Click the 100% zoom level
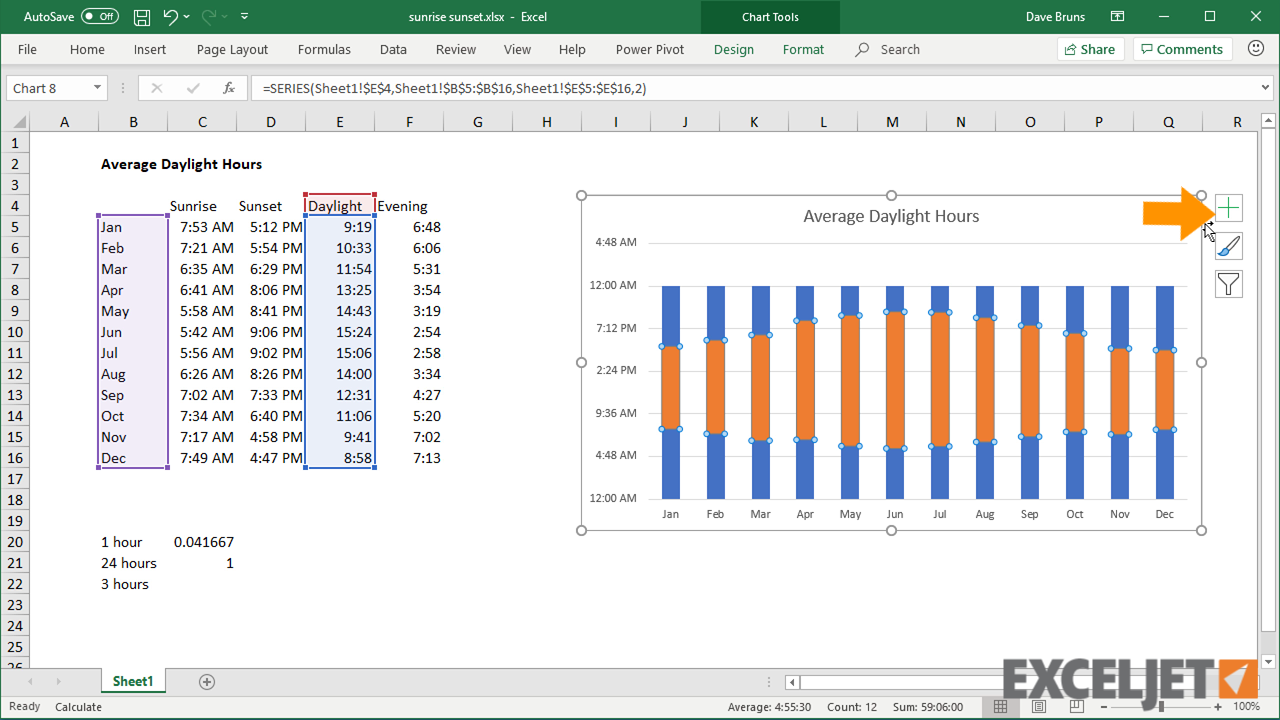 click(1246, 706)
